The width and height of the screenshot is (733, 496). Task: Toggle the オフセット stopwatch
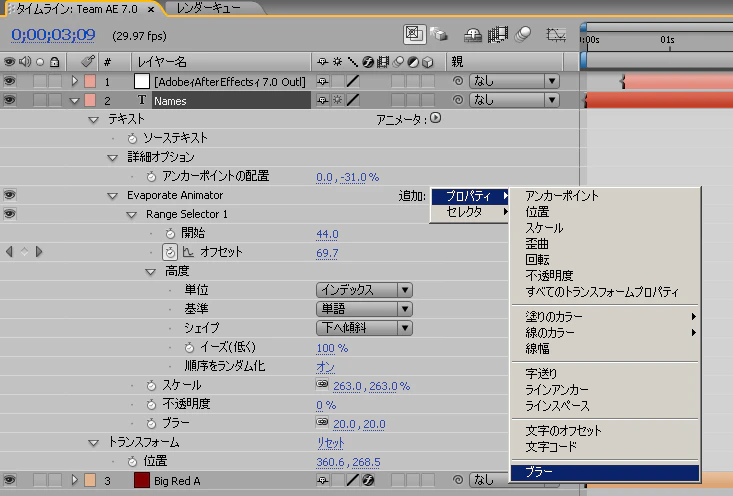pos(170,252)
